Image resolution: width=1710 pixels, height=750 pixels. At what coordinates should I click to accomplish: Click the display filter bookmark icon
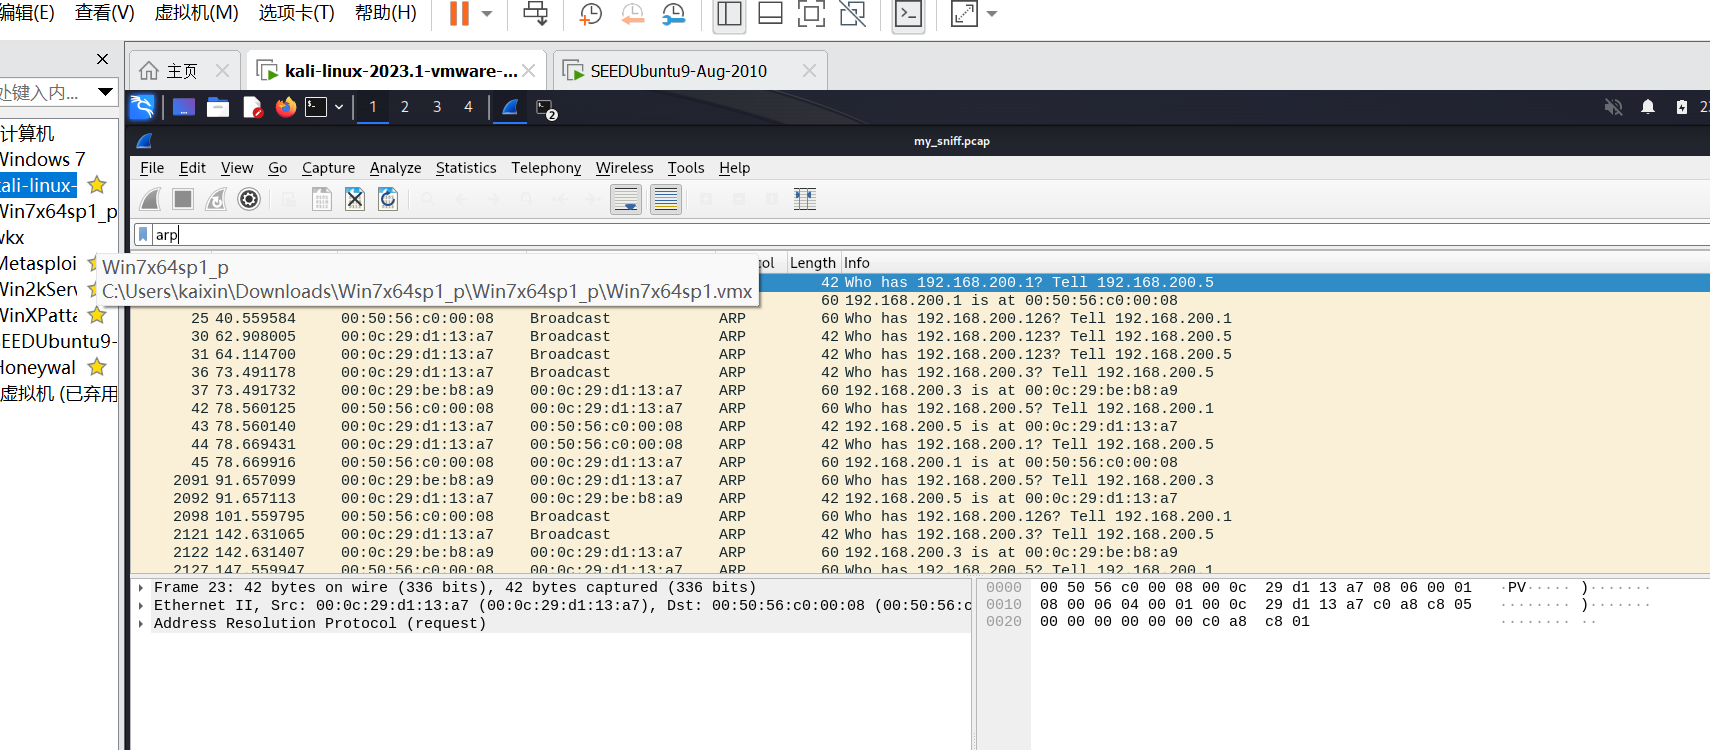pos(143,234)
